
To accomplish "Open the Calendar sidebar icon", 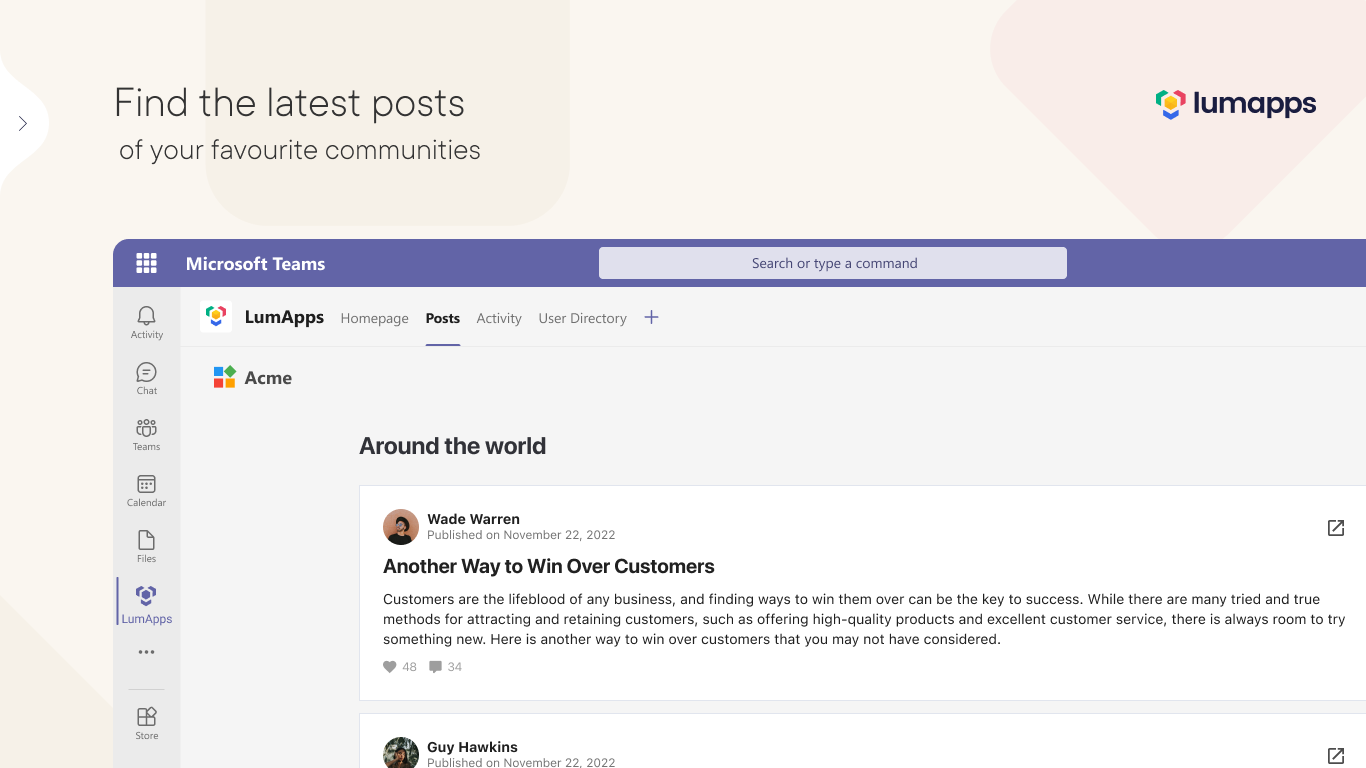I will coord(146,490).
